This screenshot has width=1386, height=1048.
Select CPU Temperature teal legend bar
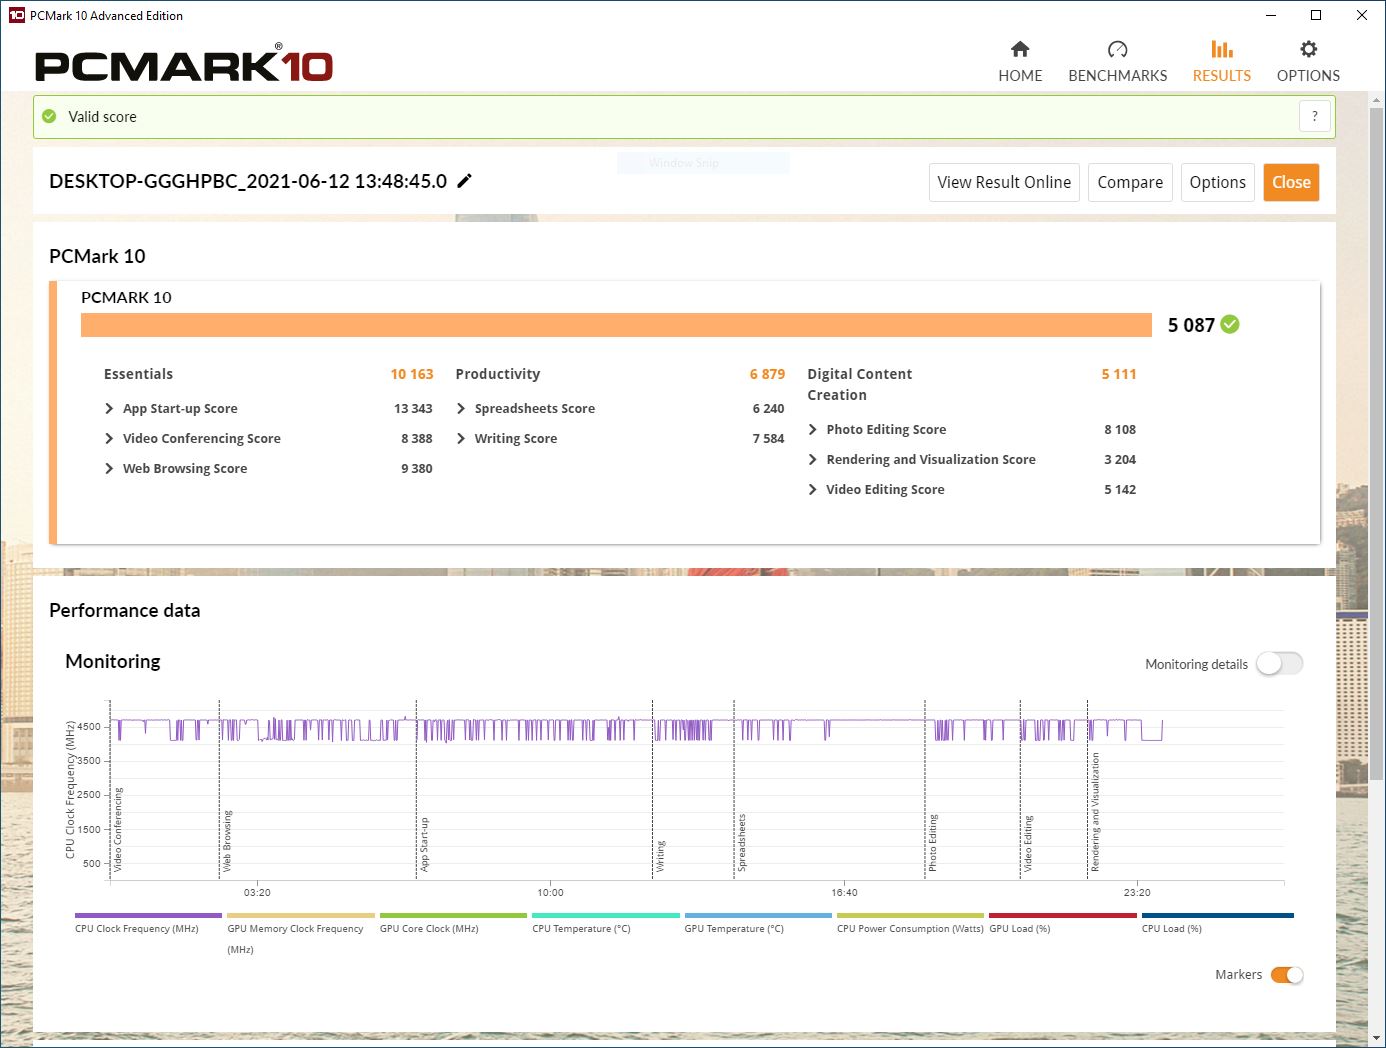tap(605, 915)
